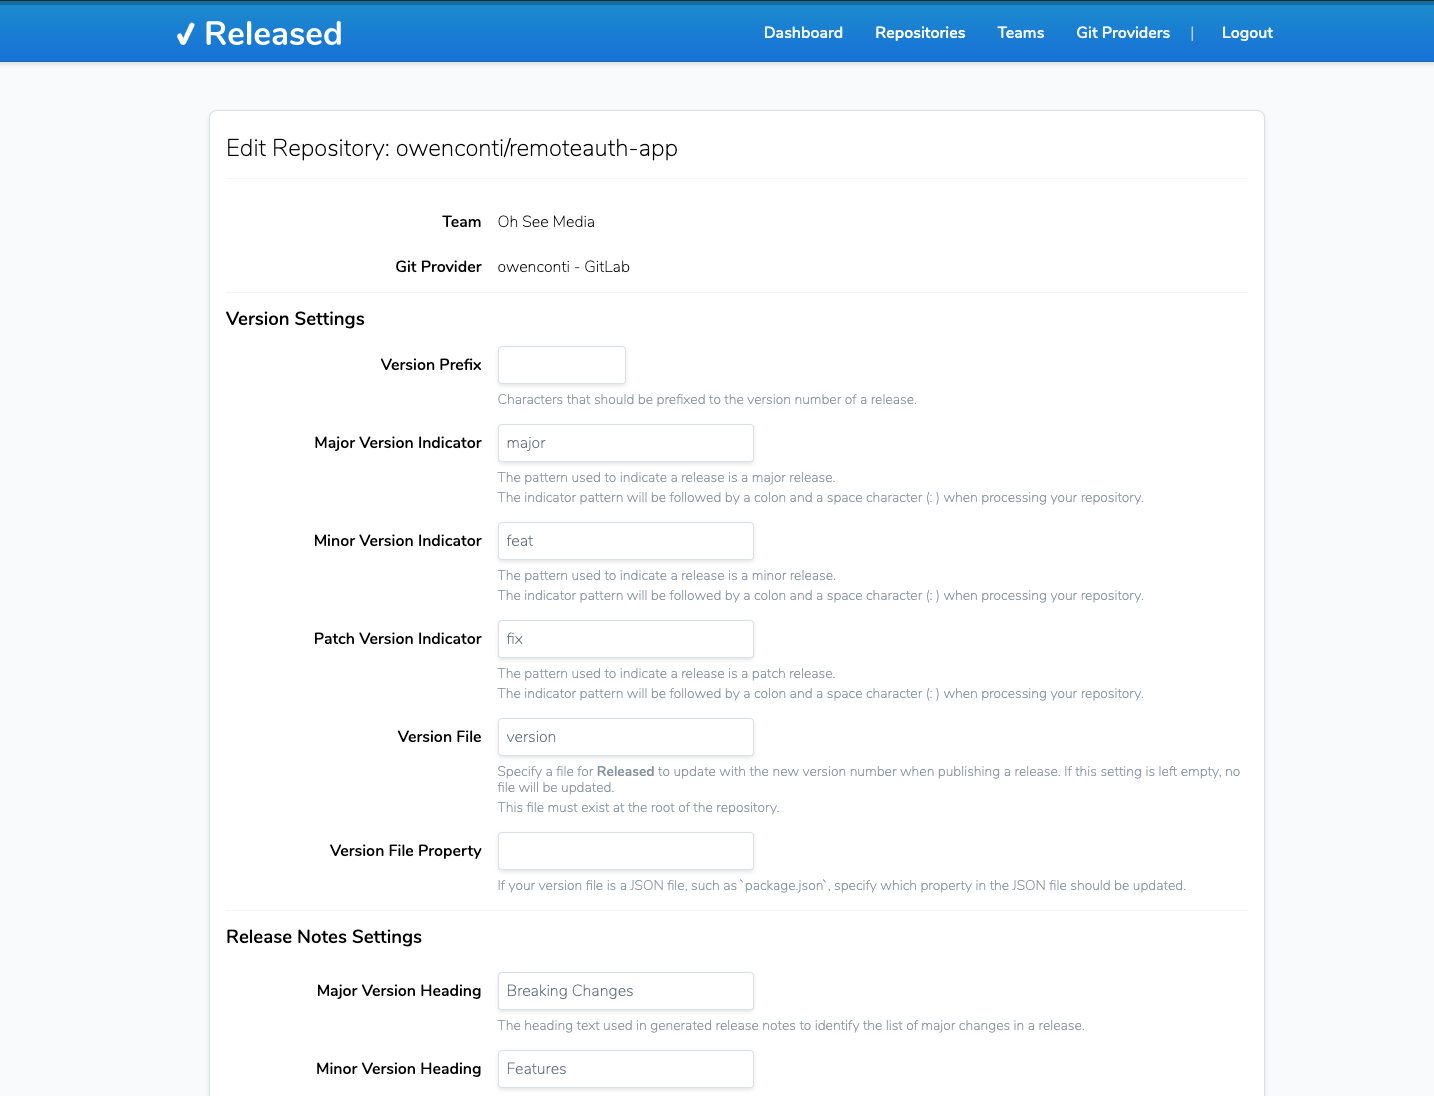The height and width of the screenshot is (1096, 1434).
Task: Click the Released checkmark logo
Action: click(x=259, y=33)
